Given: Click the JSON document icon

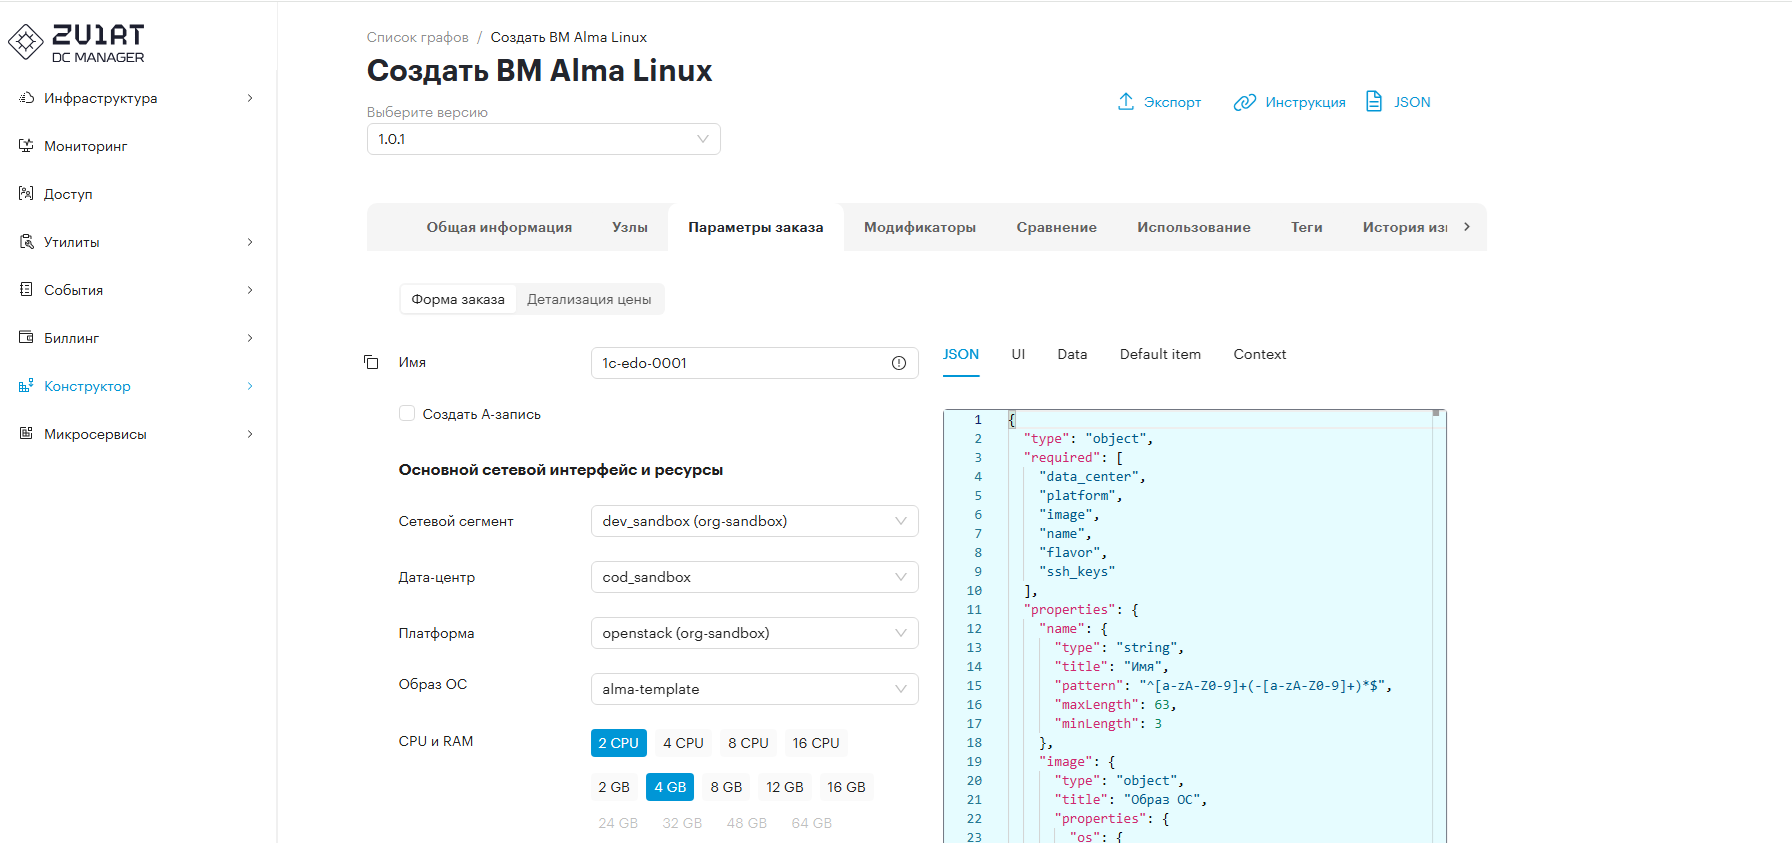Looking at the screenshot, I should pos(1374,102).
